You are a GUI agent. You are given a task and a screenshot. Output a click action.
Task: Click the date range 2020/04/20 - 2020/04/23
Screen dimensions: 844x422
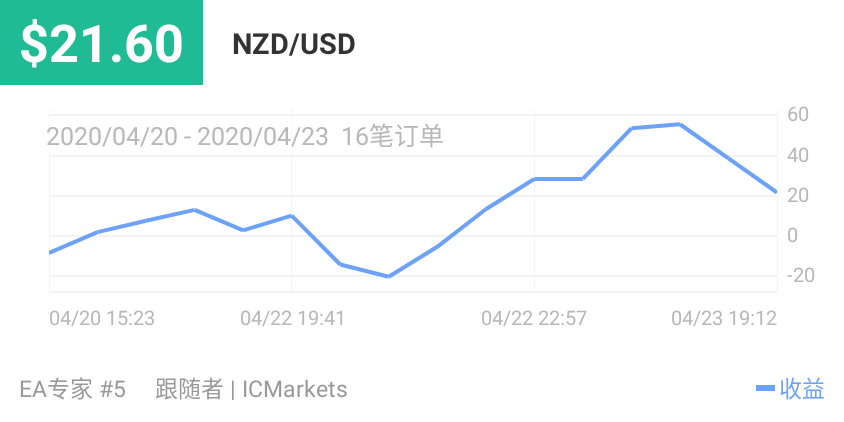188,136
